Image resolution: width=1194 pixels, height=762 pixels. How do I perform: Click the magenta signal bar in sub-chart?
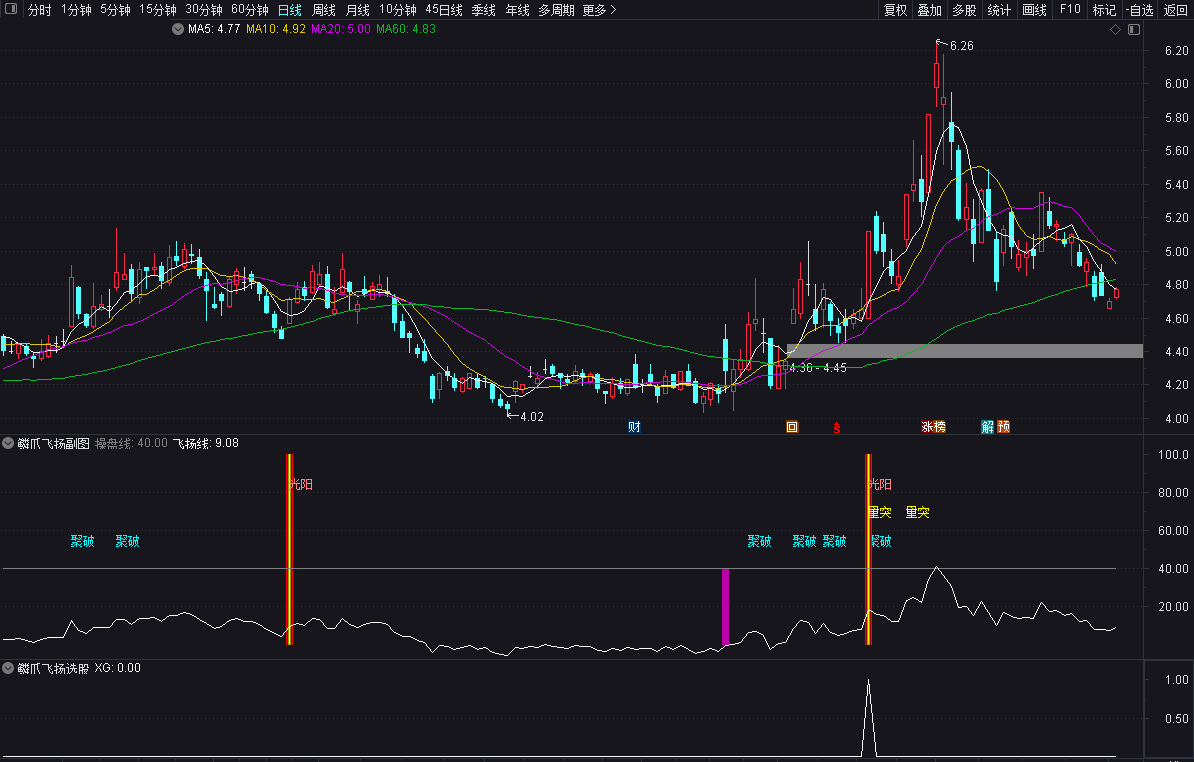click(x=725, y=607)
